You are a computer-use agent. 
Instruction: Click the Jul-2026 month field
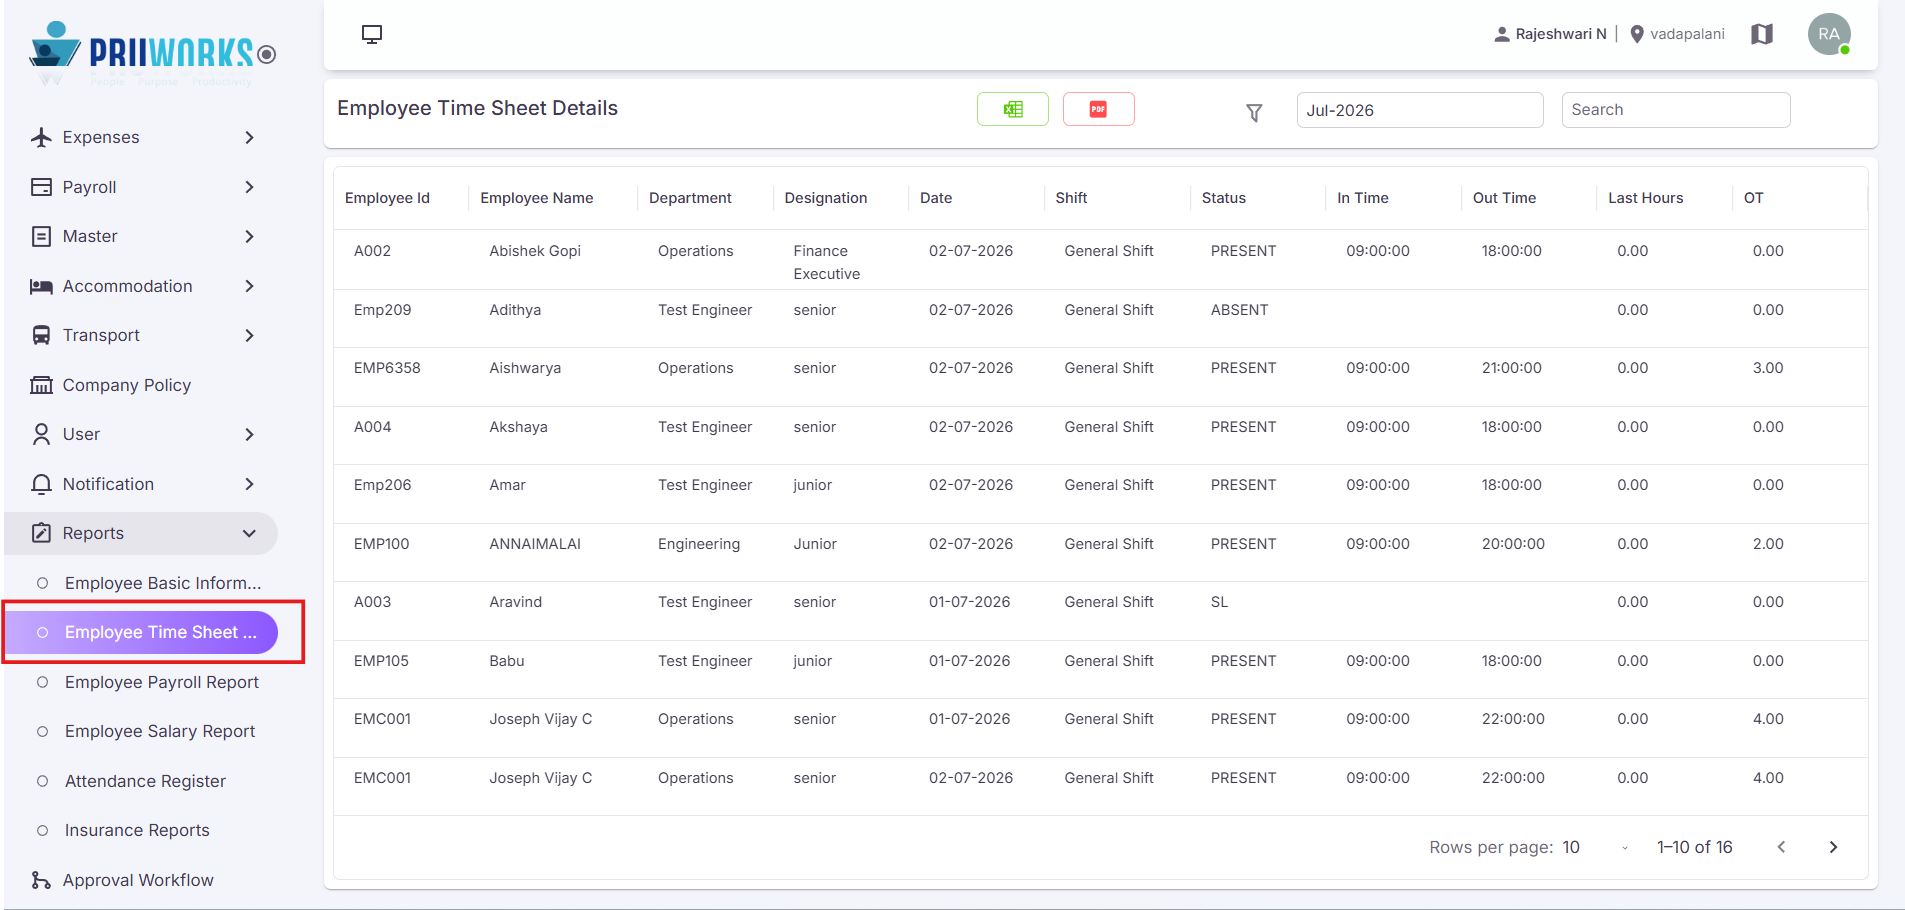coord(1420,110)
